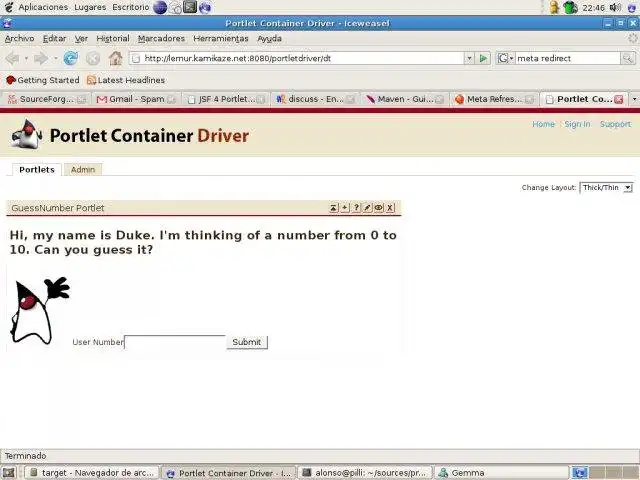Launch the terminal icon in top panel
640x480 pixels.
[x=190, y=7]
